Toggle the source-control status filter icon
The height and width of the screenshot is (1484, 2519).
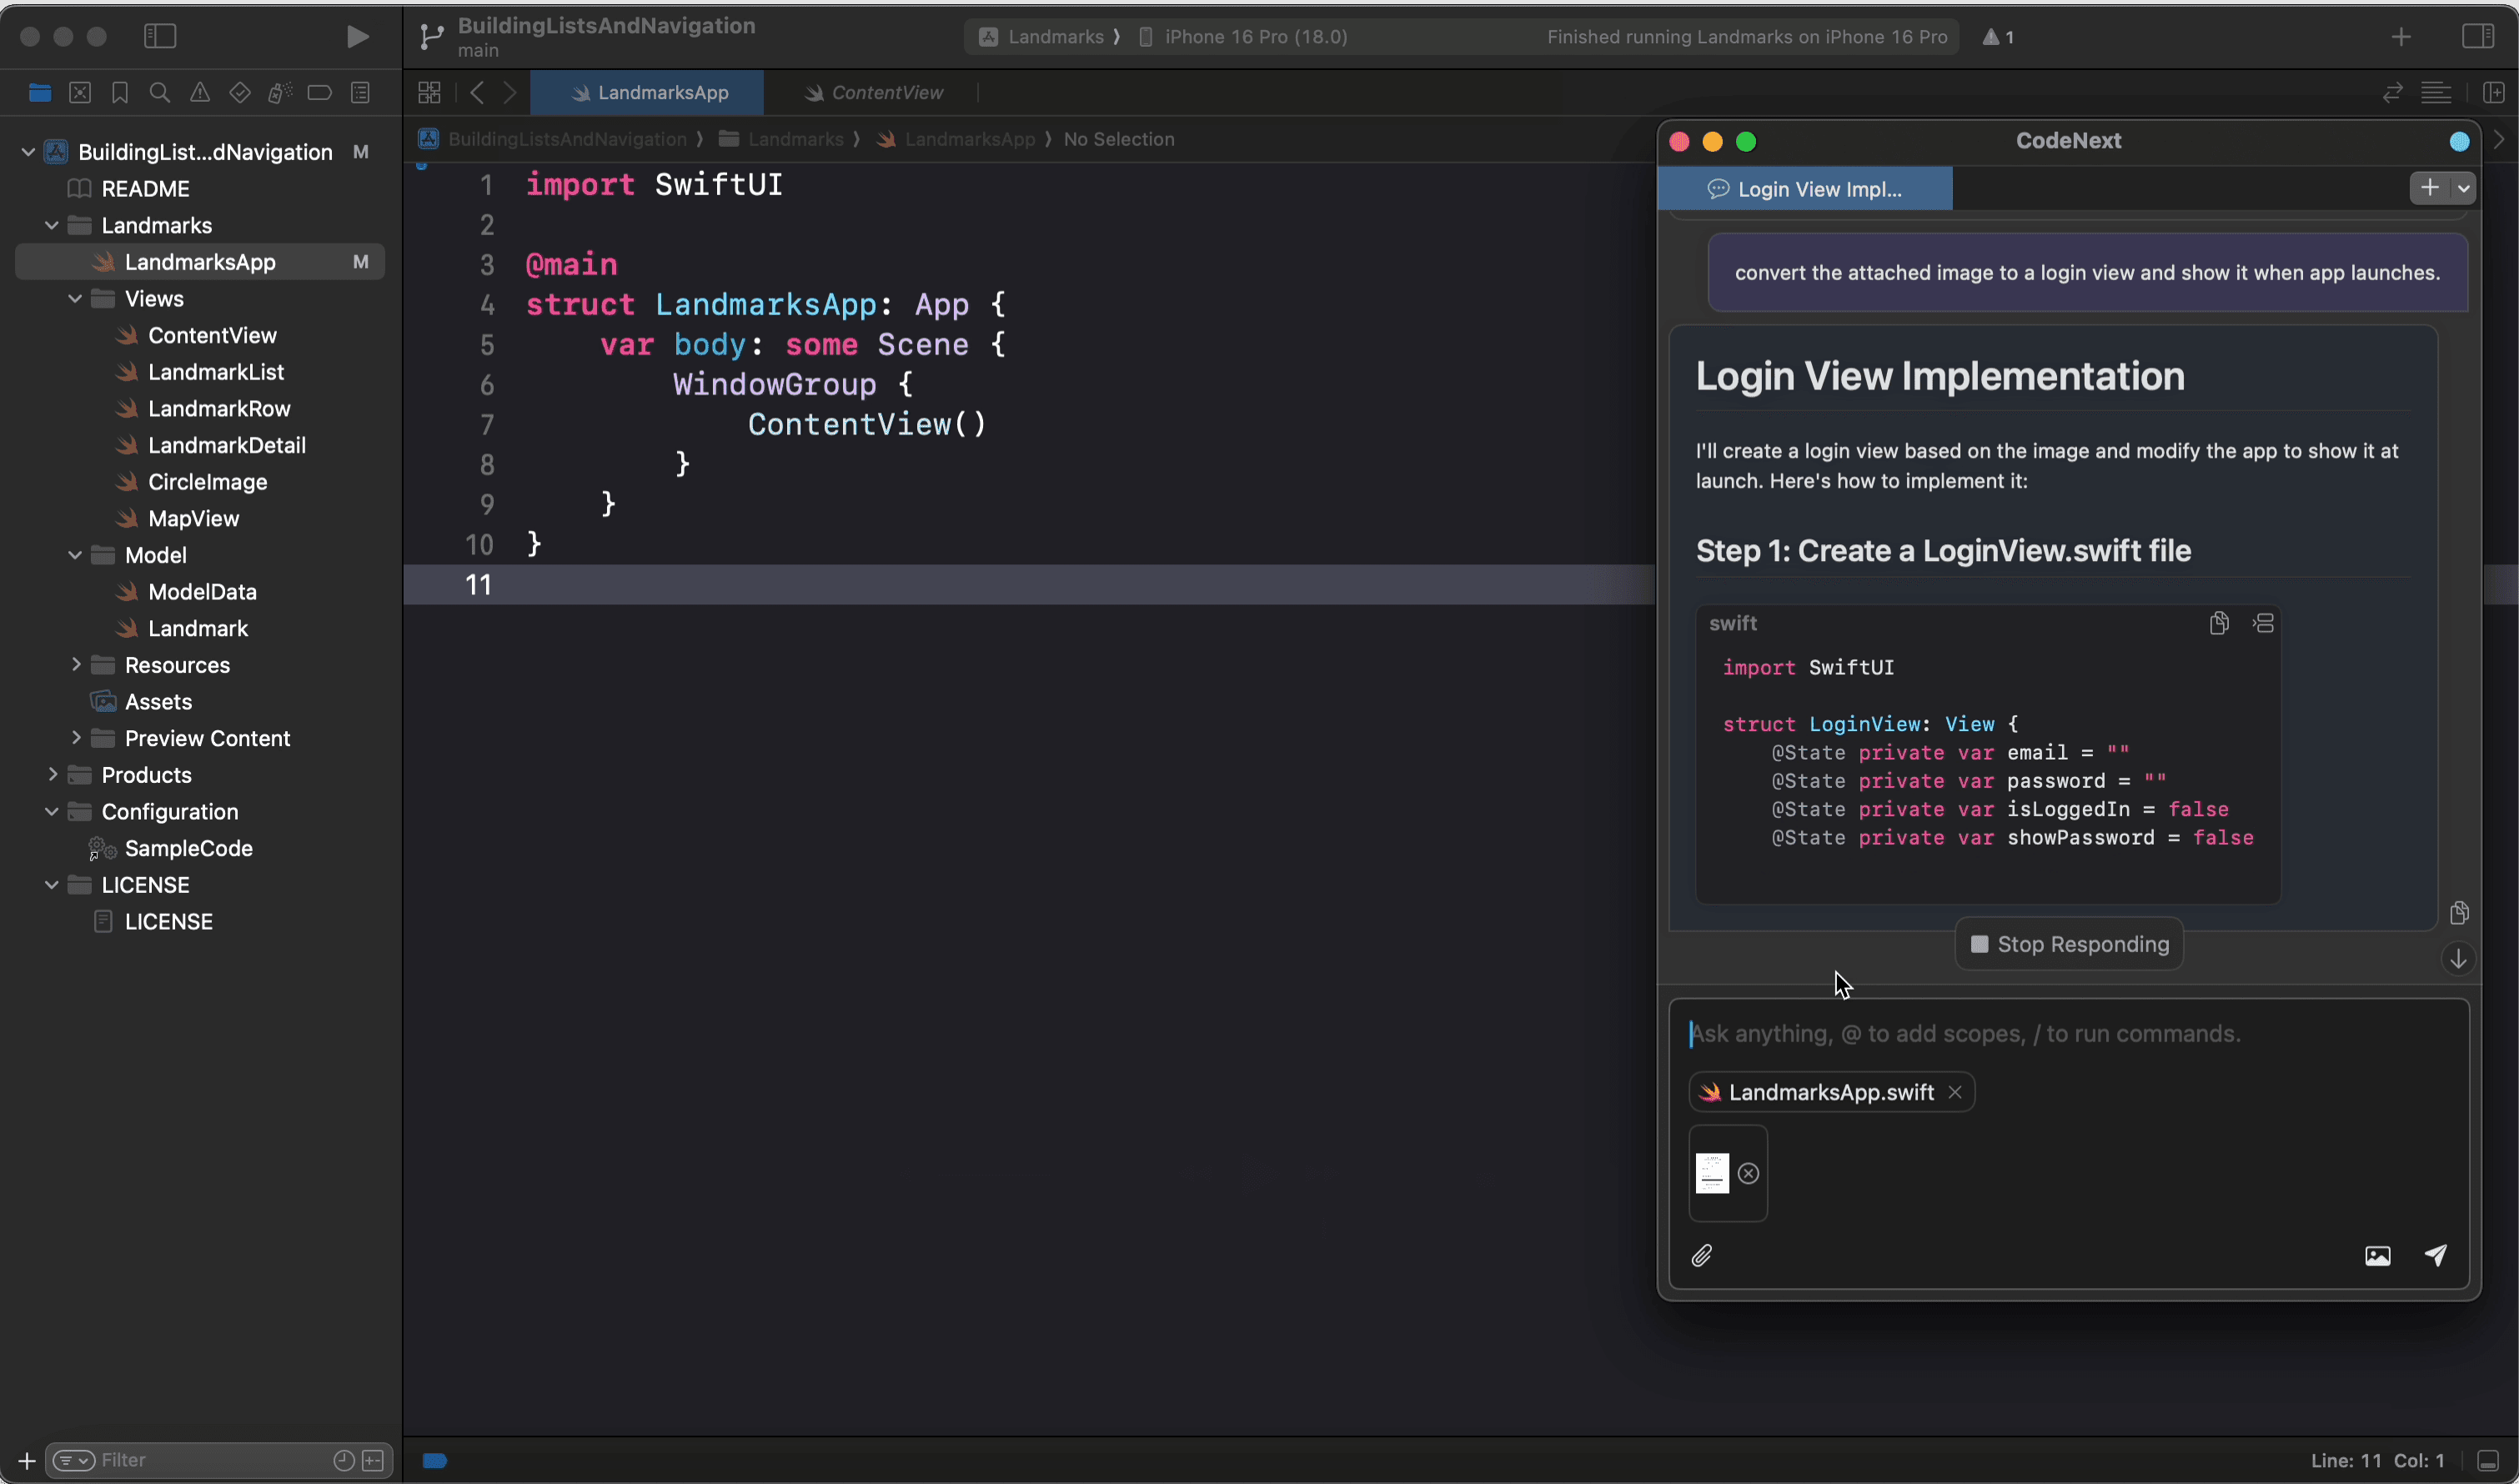(x=373, y=1461)
